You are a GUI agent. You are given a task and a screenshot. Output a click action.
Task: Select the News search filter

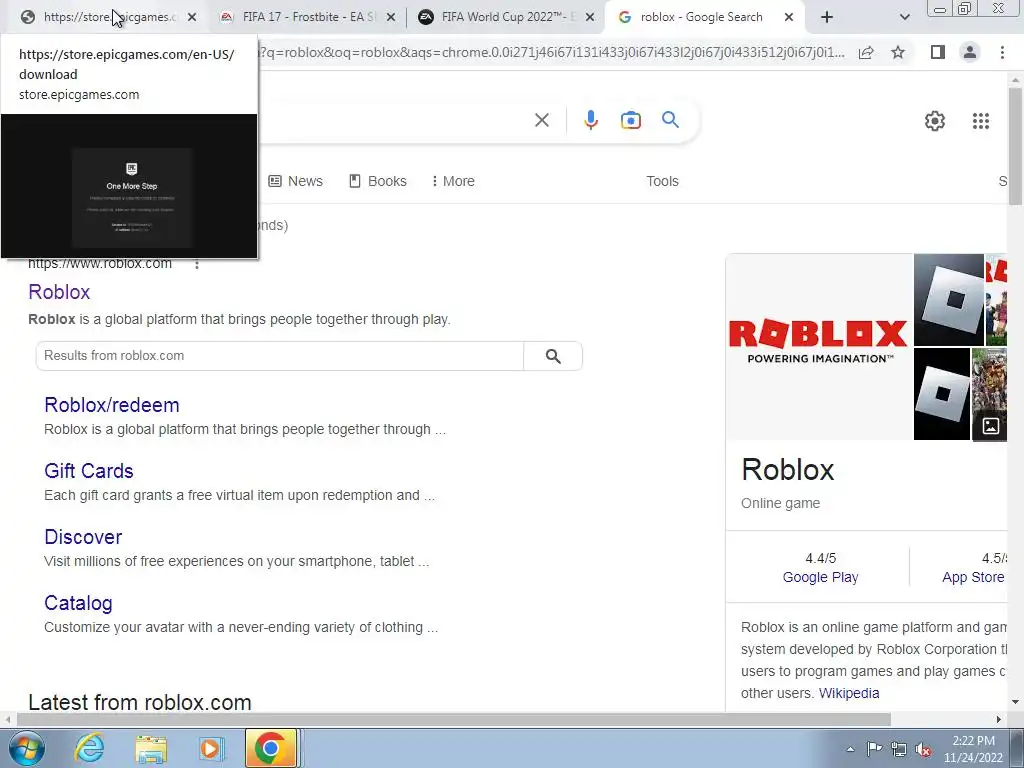pyautogui.click(x=296, y=181)
